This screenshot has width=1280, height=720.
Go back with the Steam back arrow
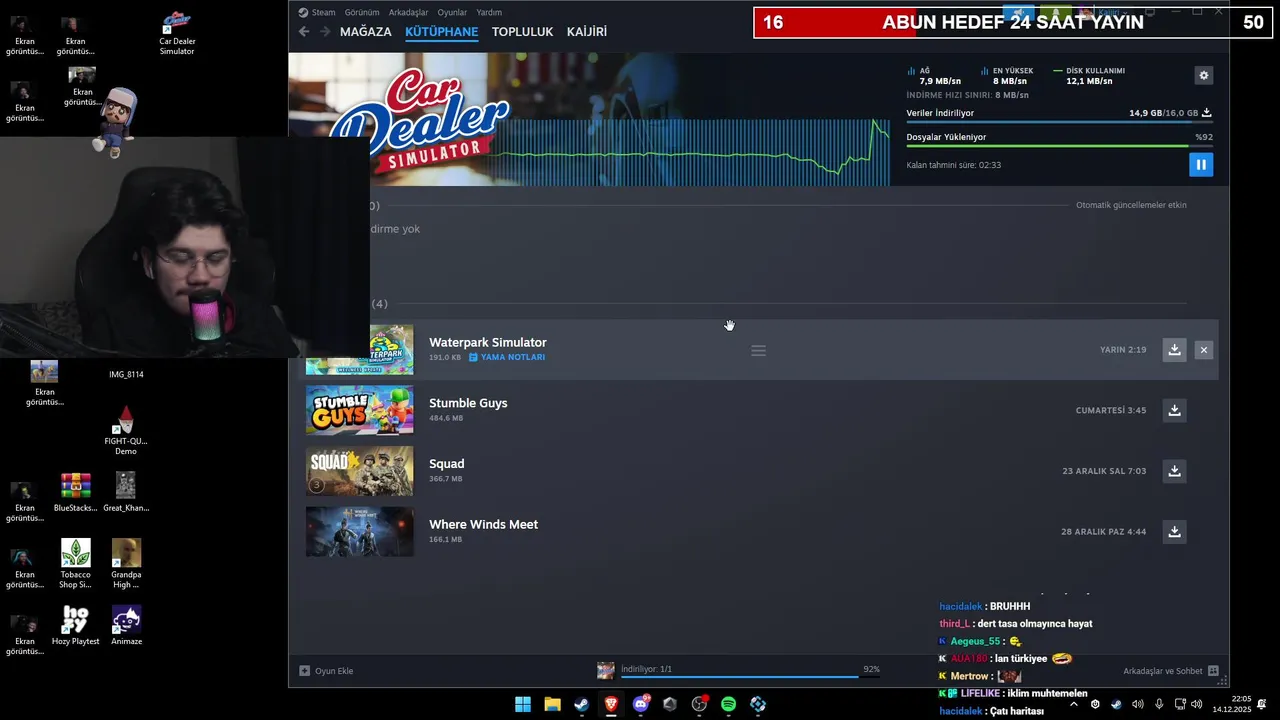[304, 32]
